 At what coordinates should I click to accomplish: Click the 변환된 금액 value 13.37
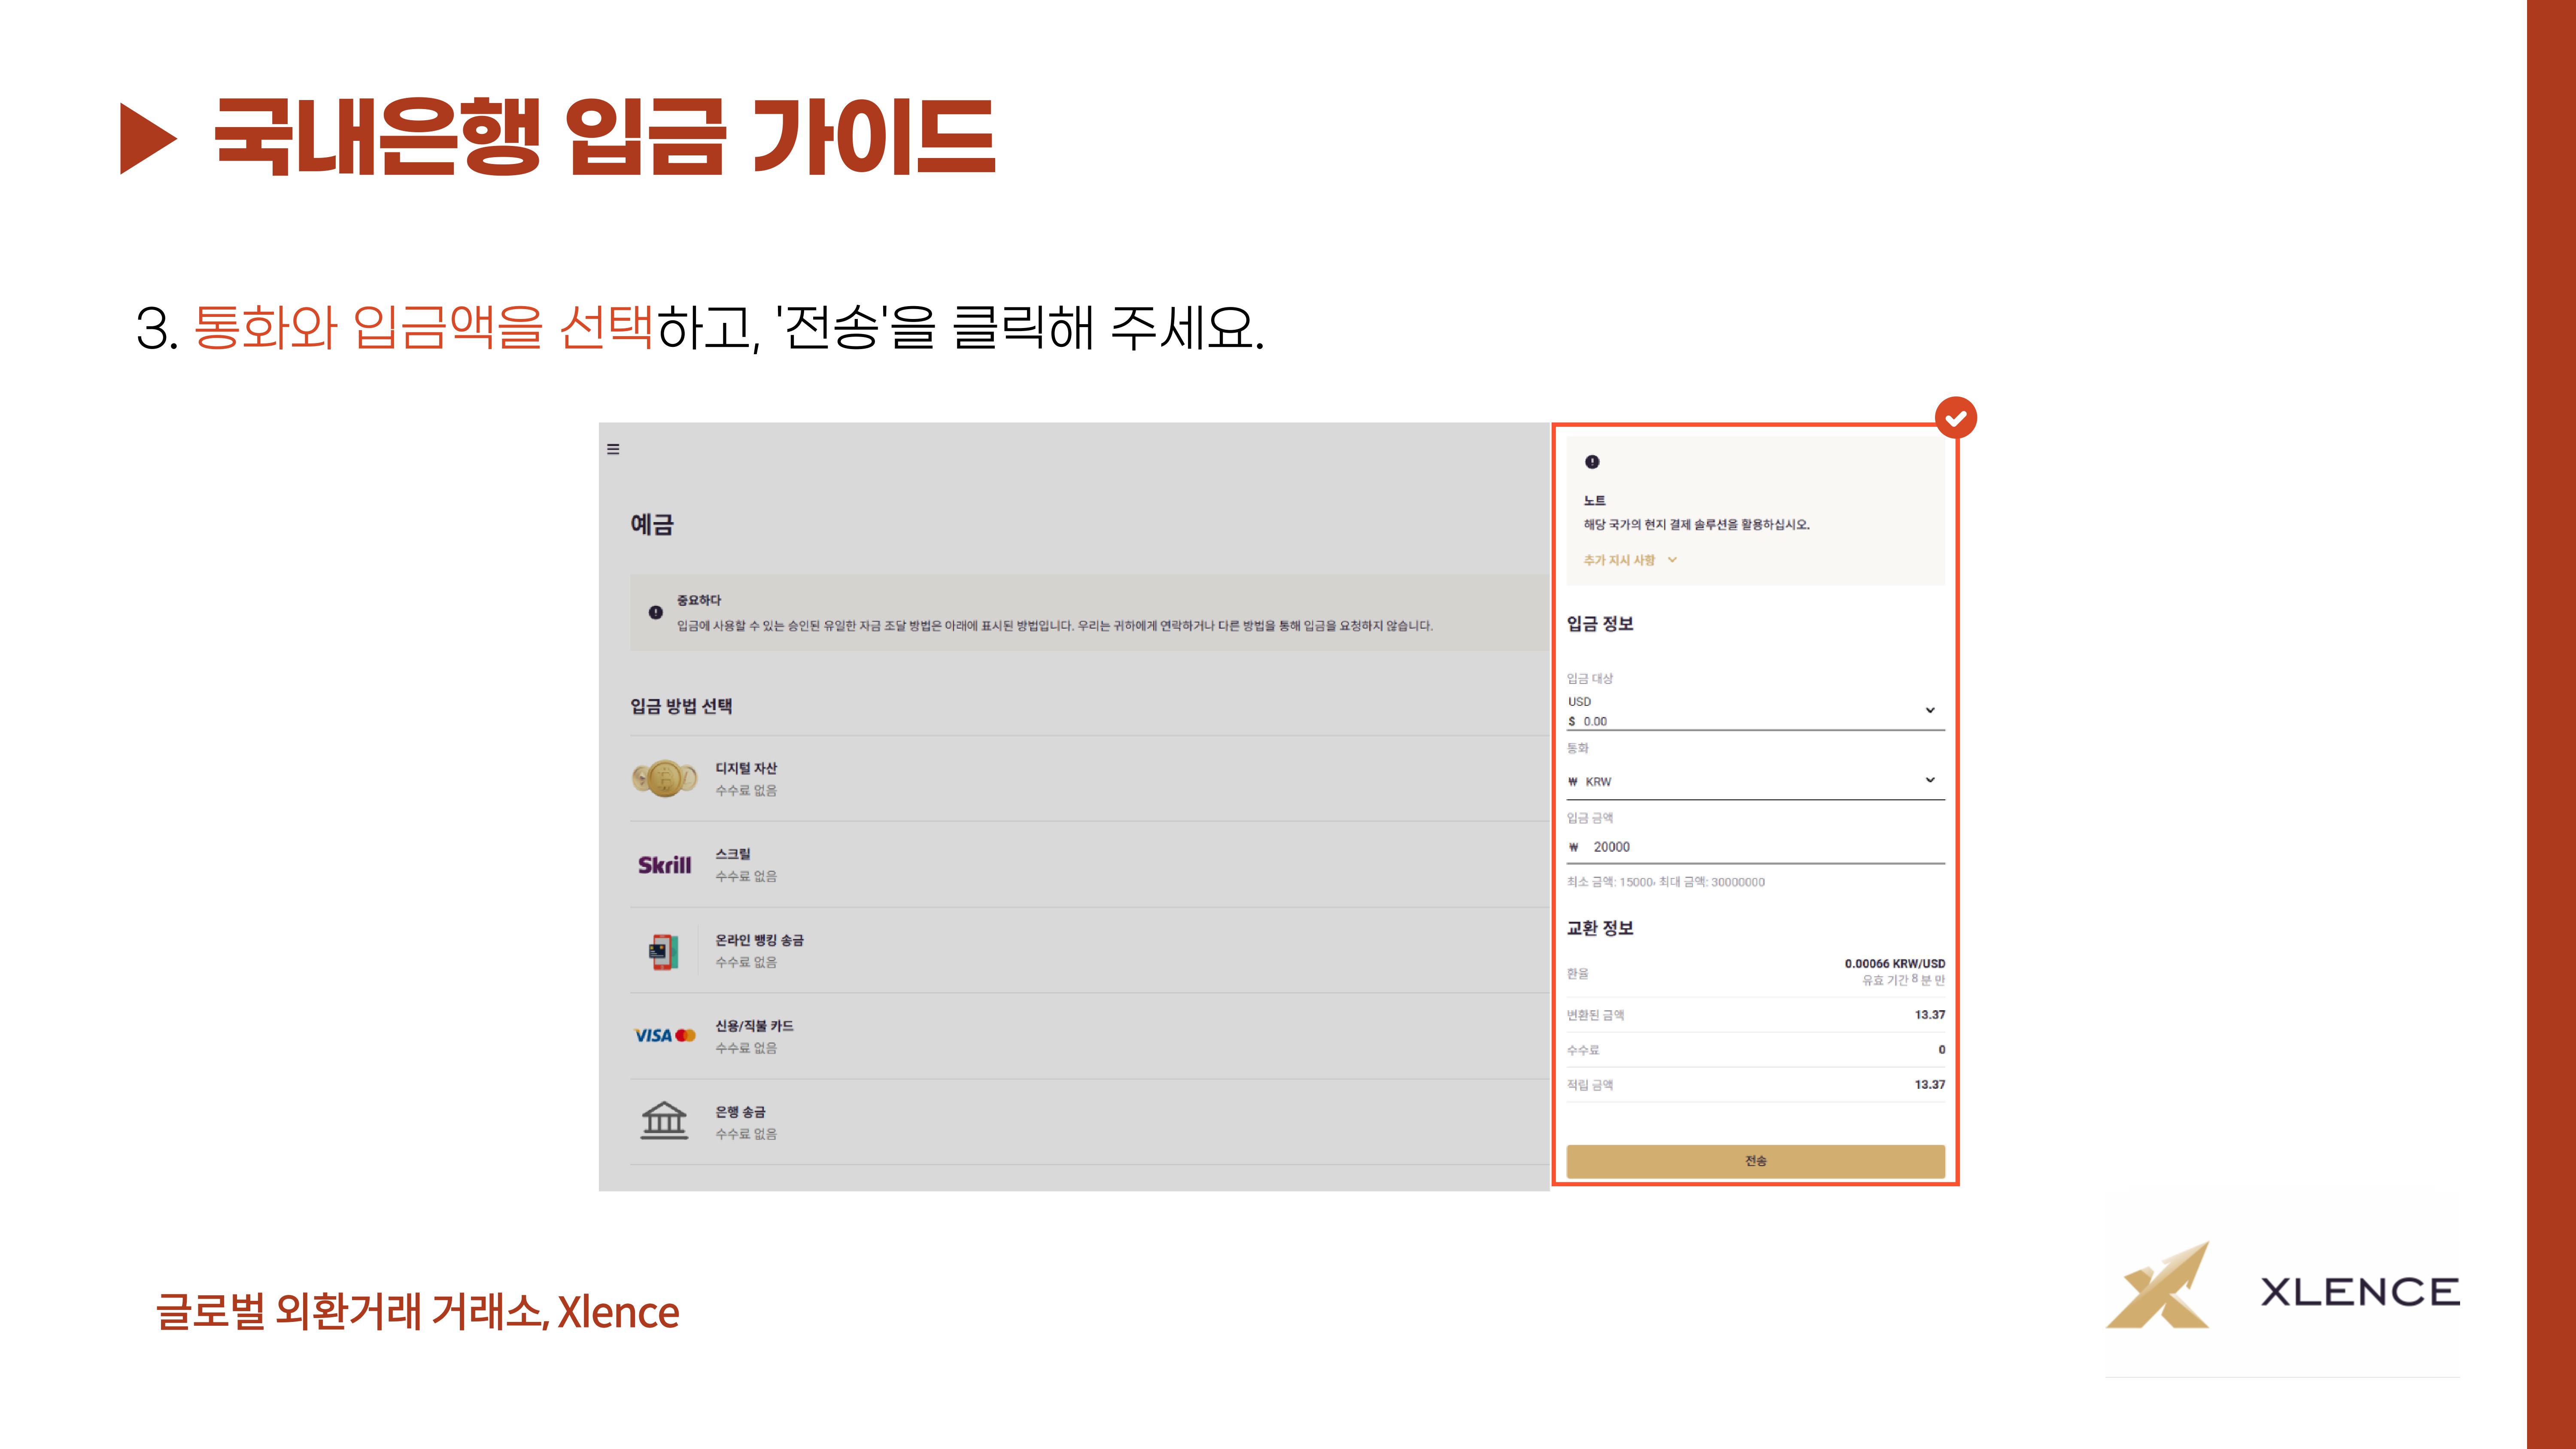click(1930, 1015)
